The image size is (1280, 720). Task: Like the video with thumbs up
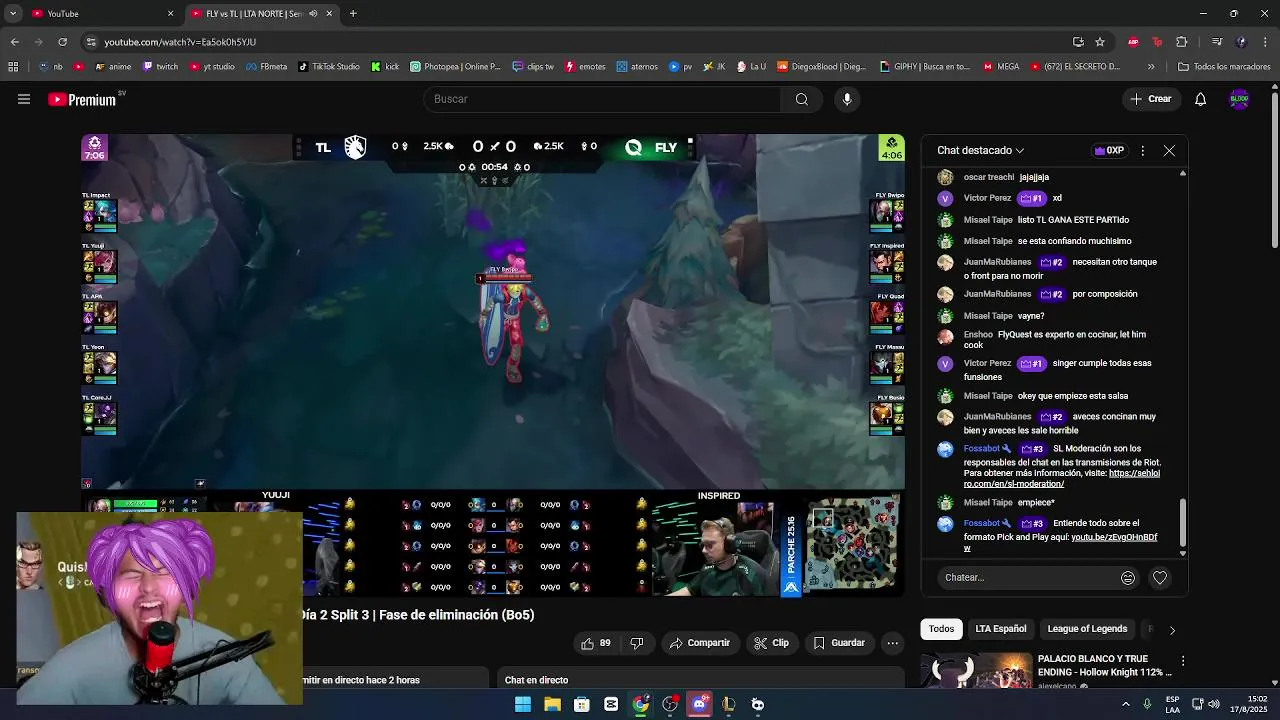[x=597, y=643]
